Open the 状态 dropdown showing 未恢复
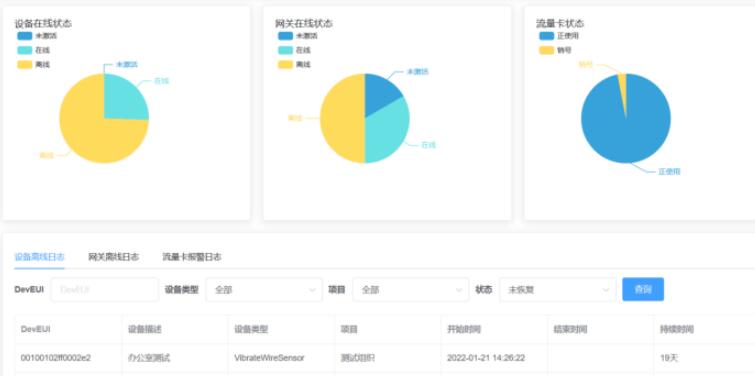Image resolution: width=755 pixels, height=380 pixels. coord(558,289)
